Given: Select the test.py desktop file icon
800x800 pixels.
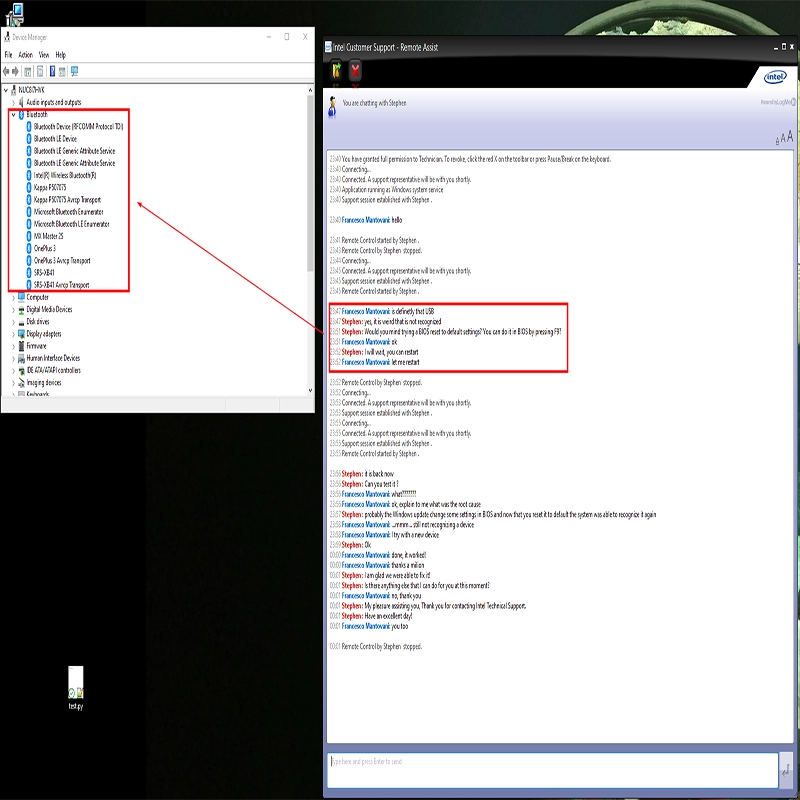Looking at the screenshot, I should (76, 687).
